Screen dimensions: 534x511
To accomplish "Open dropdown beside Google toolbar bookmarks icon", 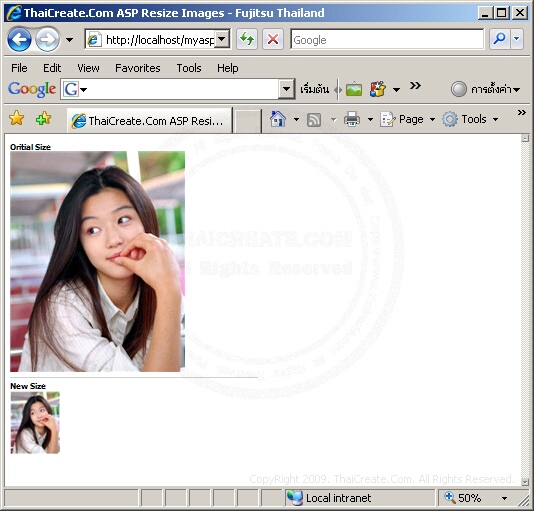I will coord(396,90).
